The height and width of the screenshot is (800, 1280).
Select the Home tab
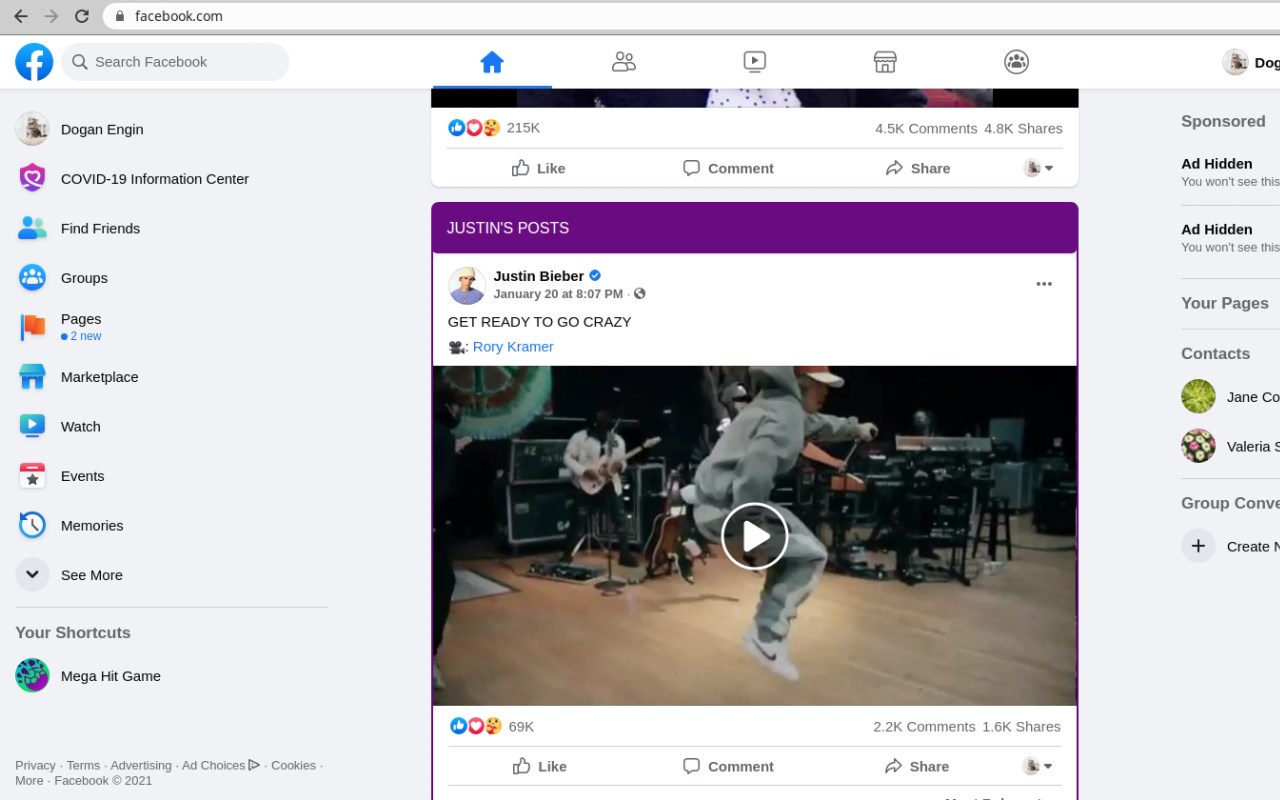(492, 62)
